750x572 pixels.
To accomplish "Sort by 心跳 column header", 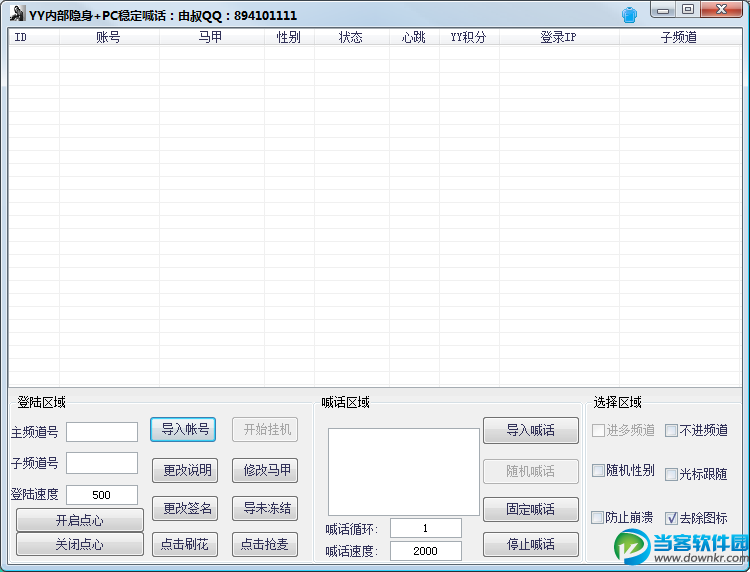I will [x=414, y=37].
